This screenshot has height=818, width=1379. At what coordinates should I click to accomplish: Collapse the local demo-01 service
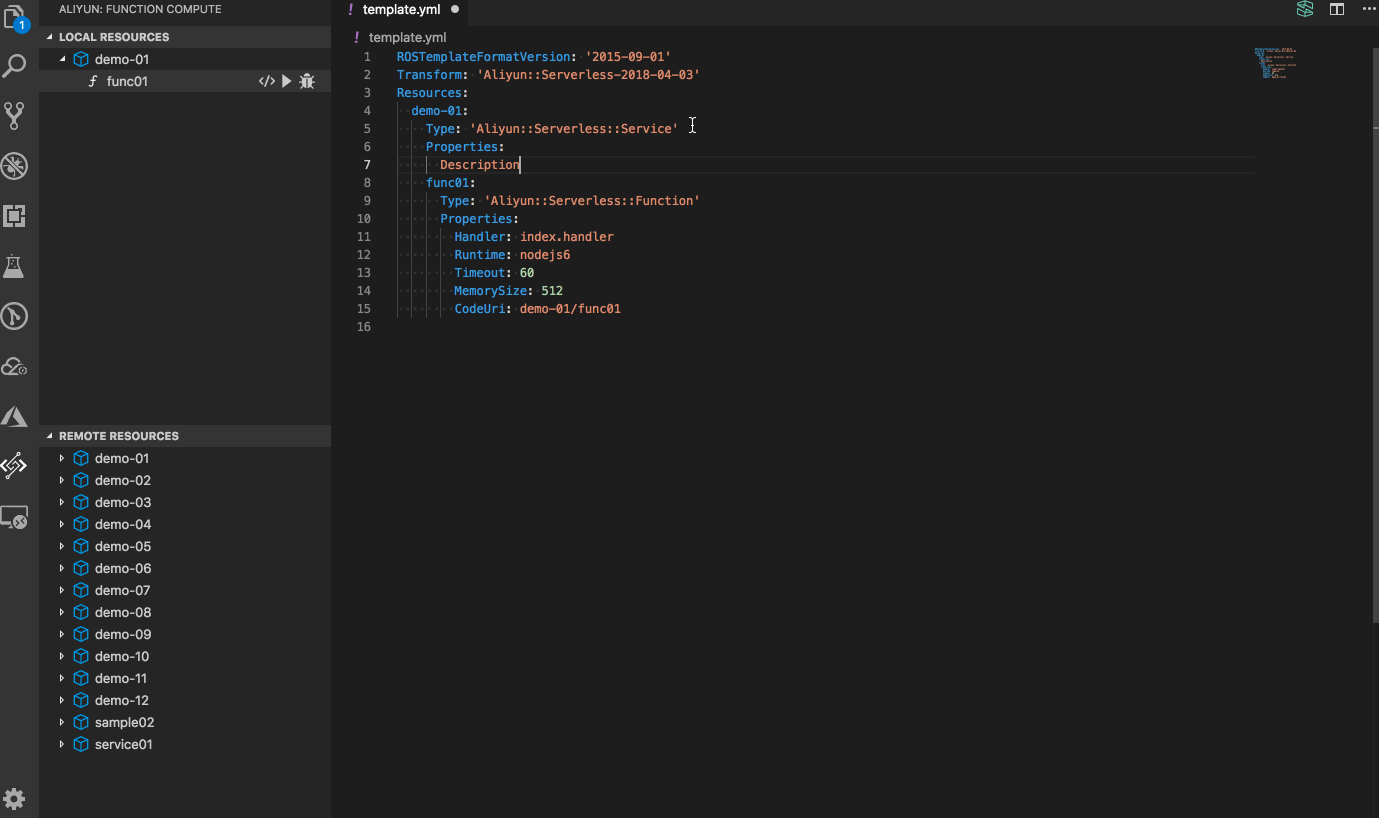point(62,59)
